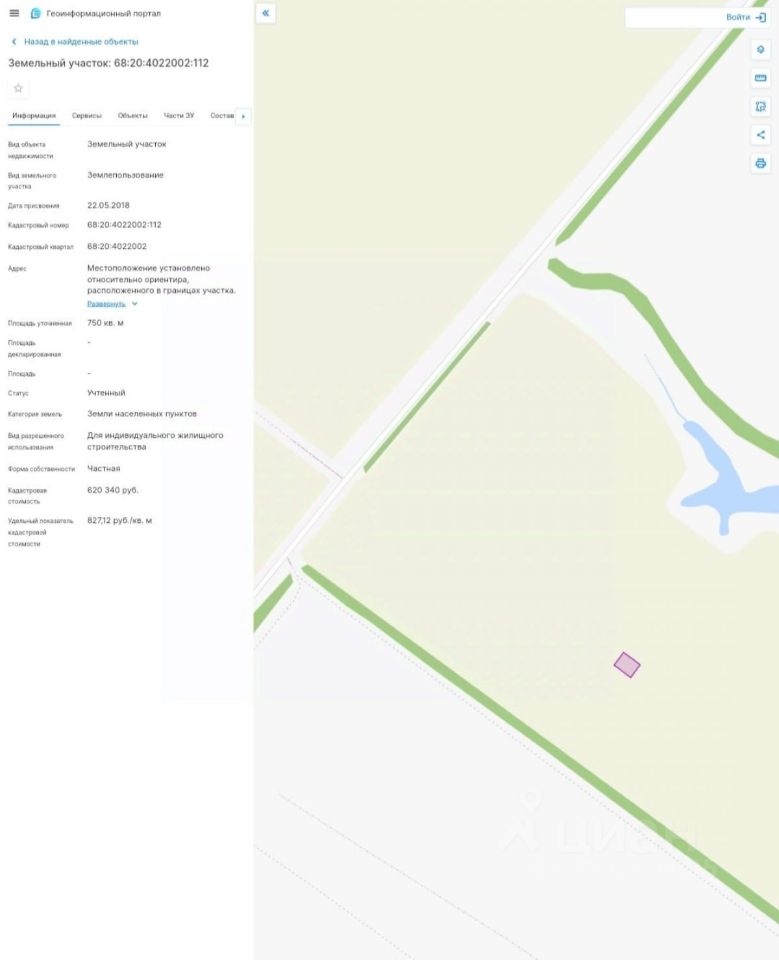Image resolution: width=779 pixels, height=960 pixels.
Task: Select the Информация tab
Action: 34,116
